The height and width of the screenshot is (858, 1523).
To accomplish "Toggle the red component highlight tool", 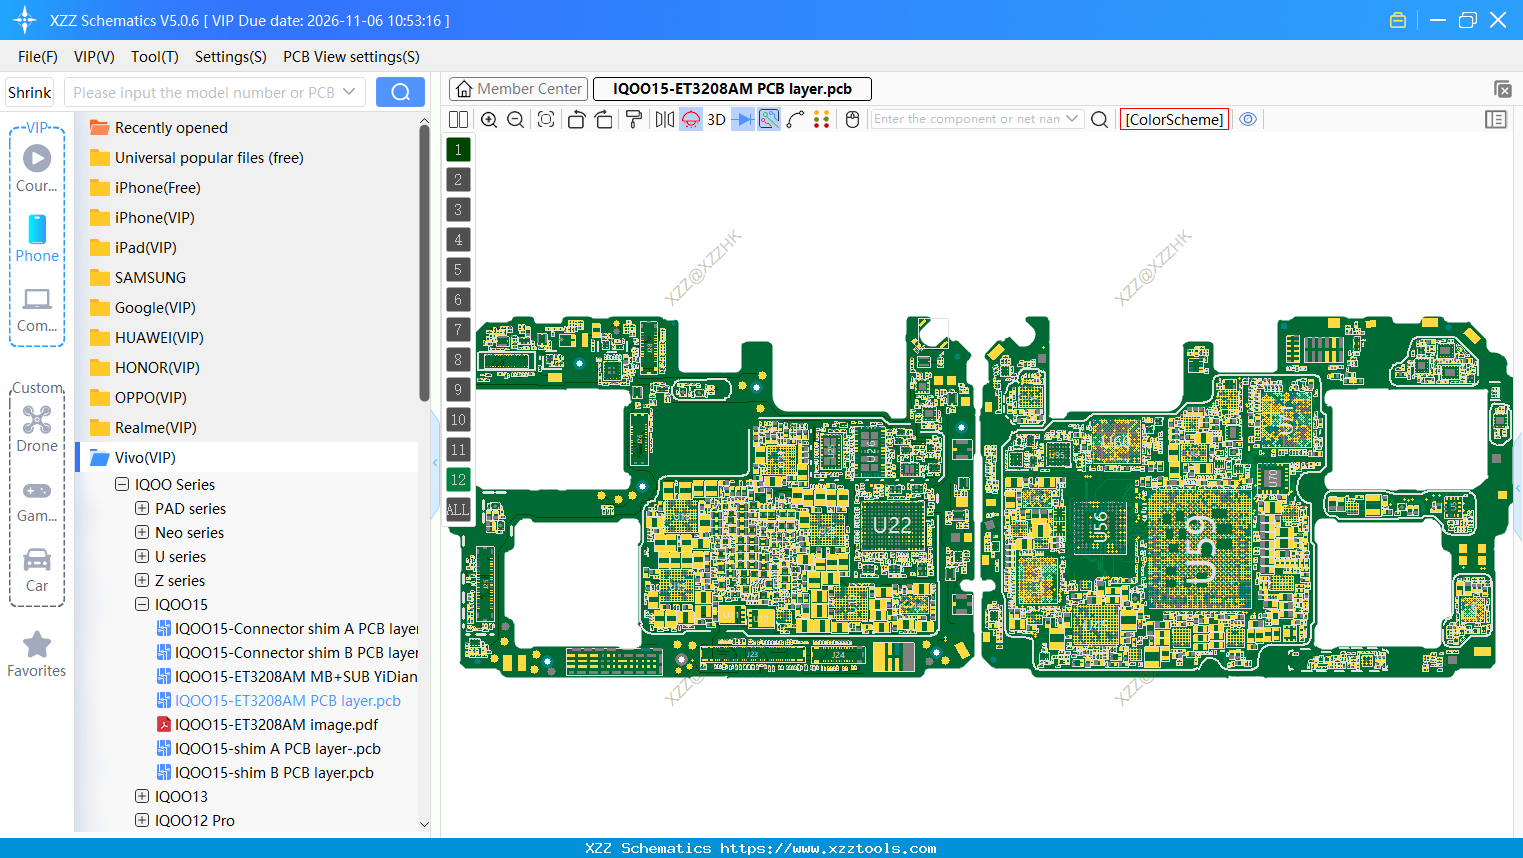I will [x=691, y=119].
